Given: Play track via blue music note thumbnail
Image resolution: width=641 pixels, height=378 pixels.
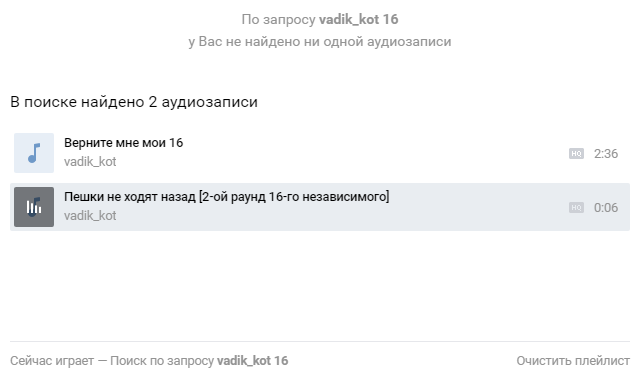Looking at the screenshot, I should (x=34, y=153).
